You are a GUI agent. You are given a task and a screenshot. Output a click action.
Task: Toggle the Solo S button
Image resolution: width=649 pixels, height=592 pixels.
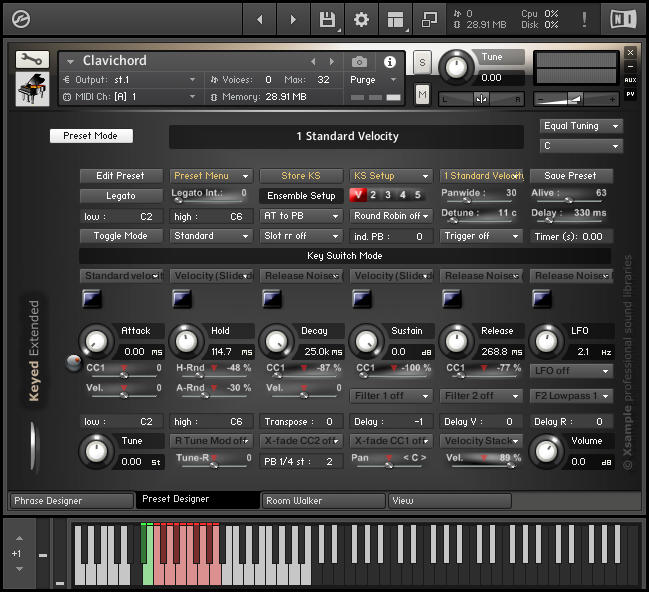(422, 61)
